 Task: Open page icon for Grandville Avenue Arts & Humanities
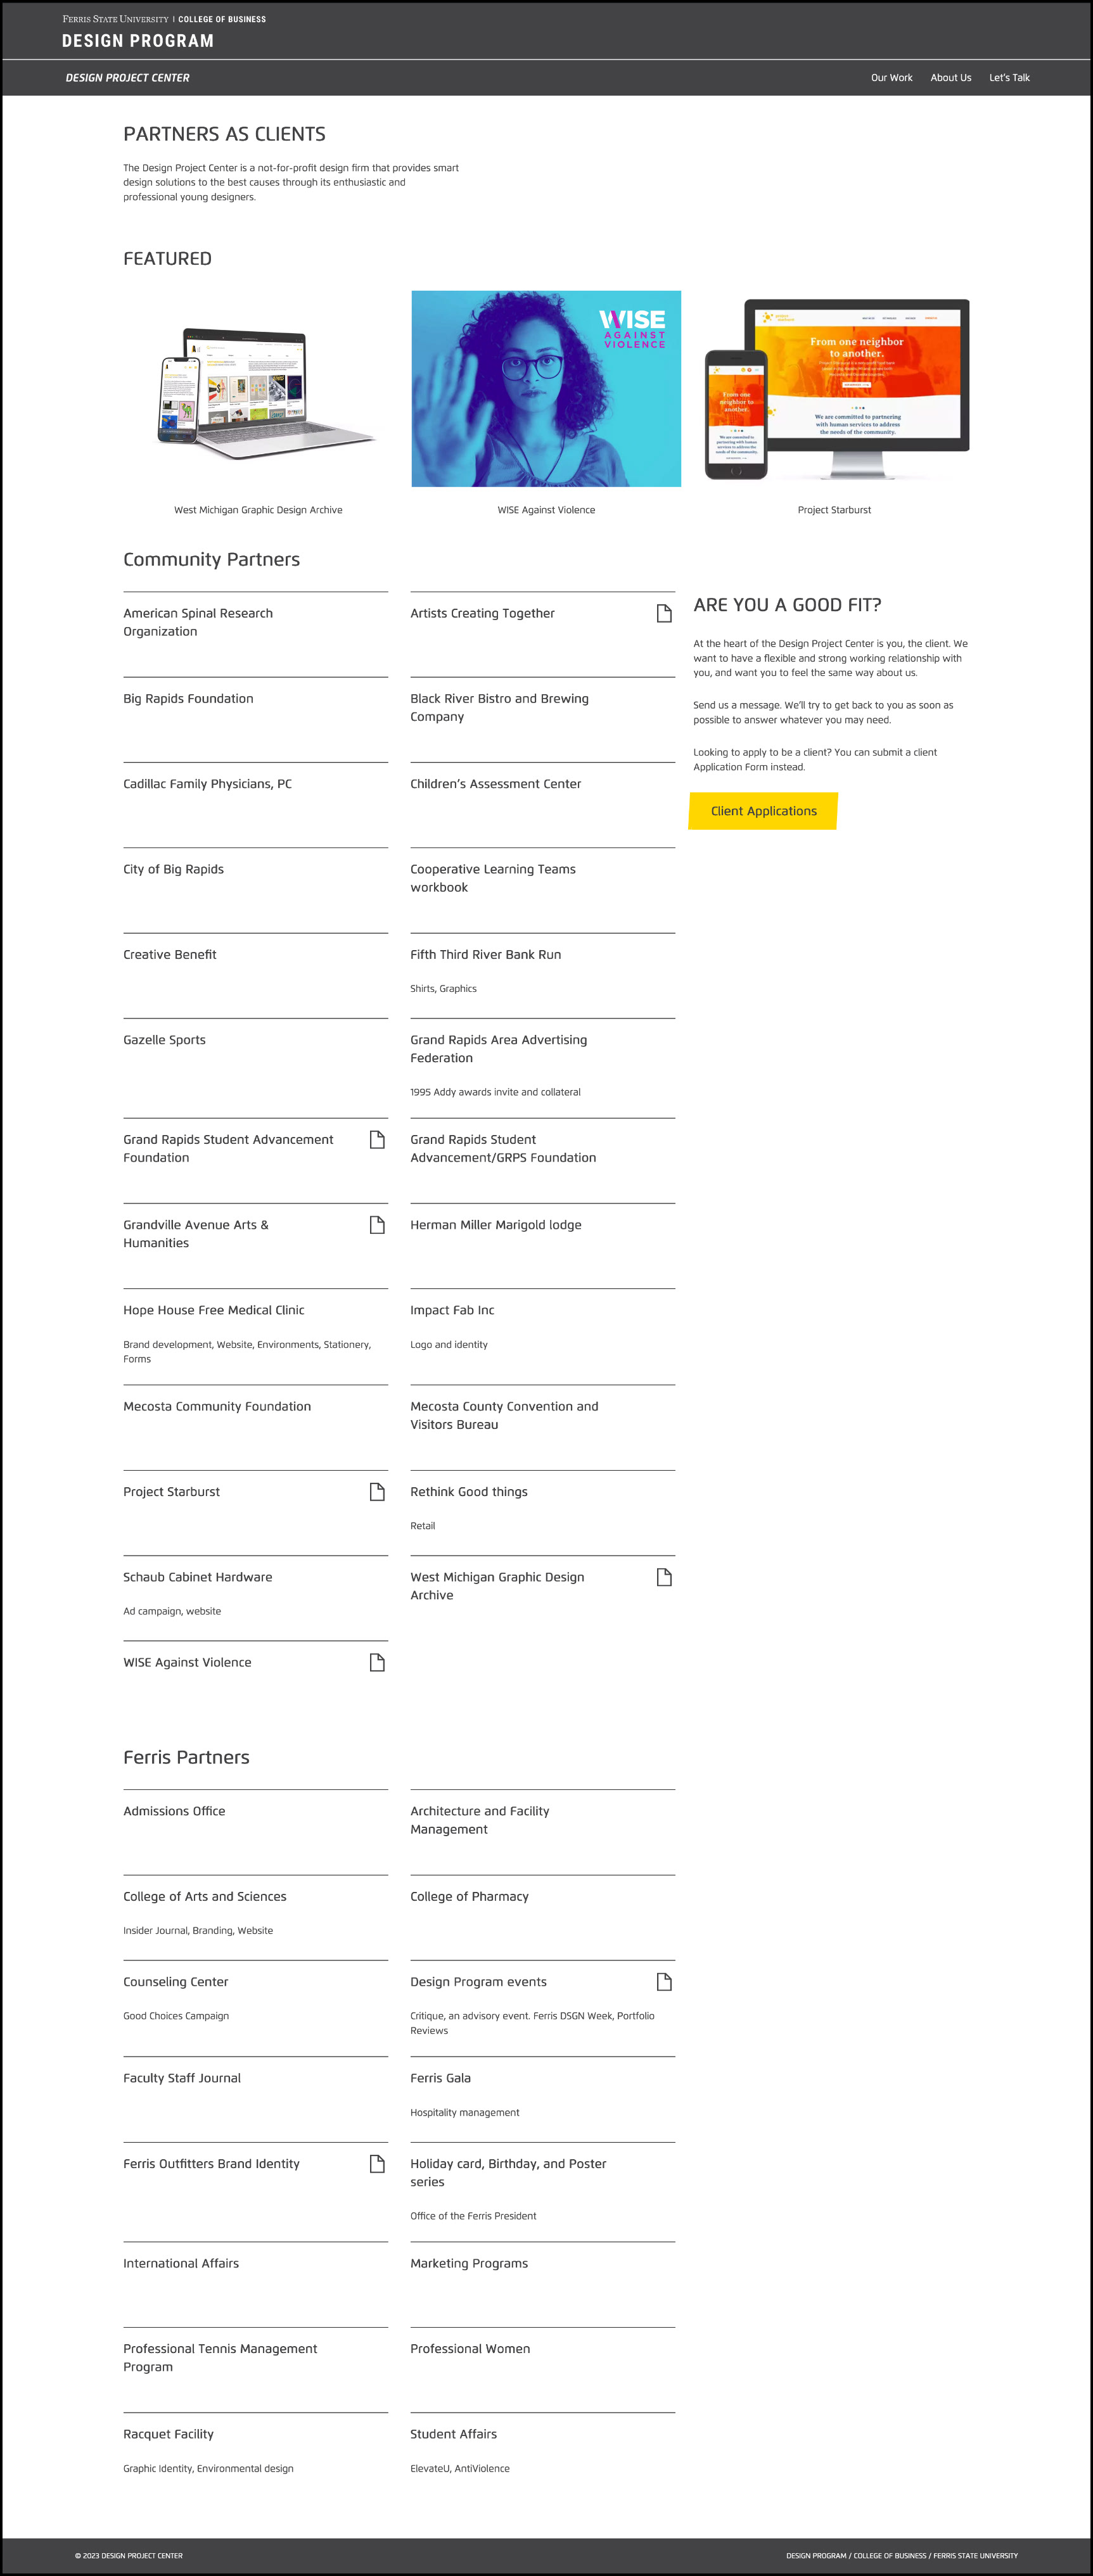click(377, 1224)
